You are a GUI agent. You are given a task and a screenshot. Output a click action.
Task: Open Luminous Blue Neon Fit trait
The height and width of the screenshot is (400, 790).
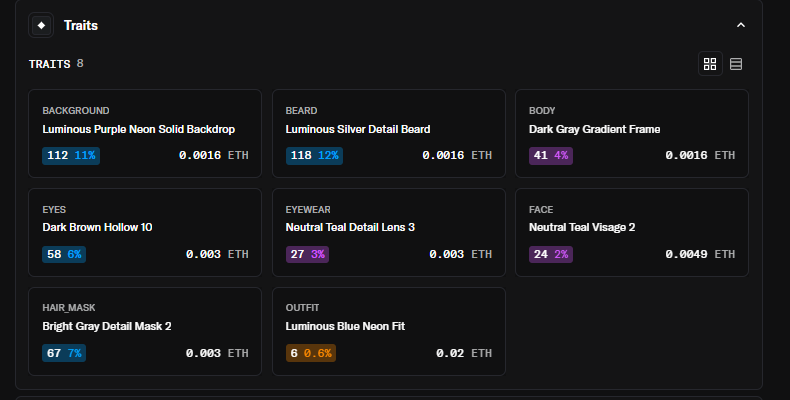click(388, 331)
